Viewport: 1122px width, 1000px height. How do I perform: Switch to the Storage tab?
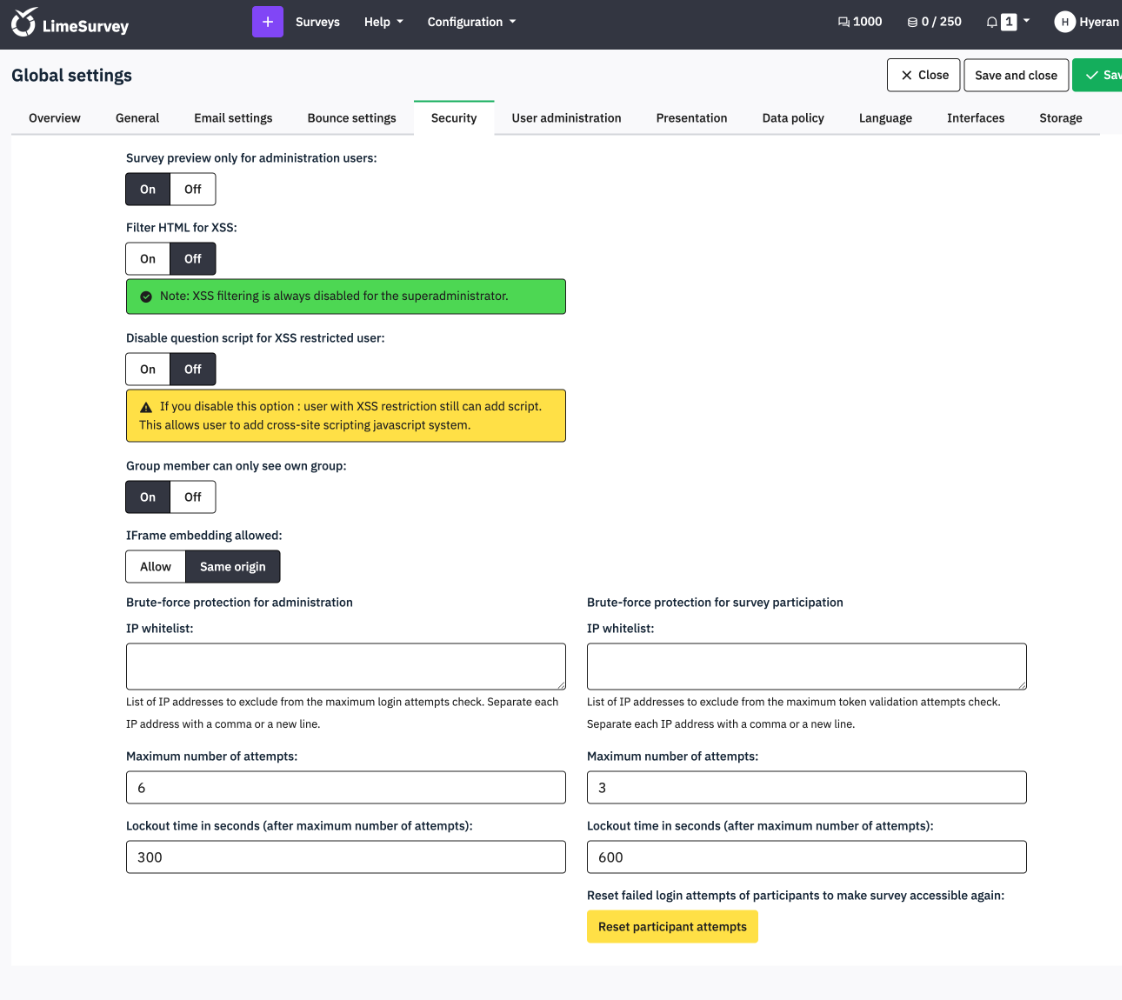point(1060,118)
